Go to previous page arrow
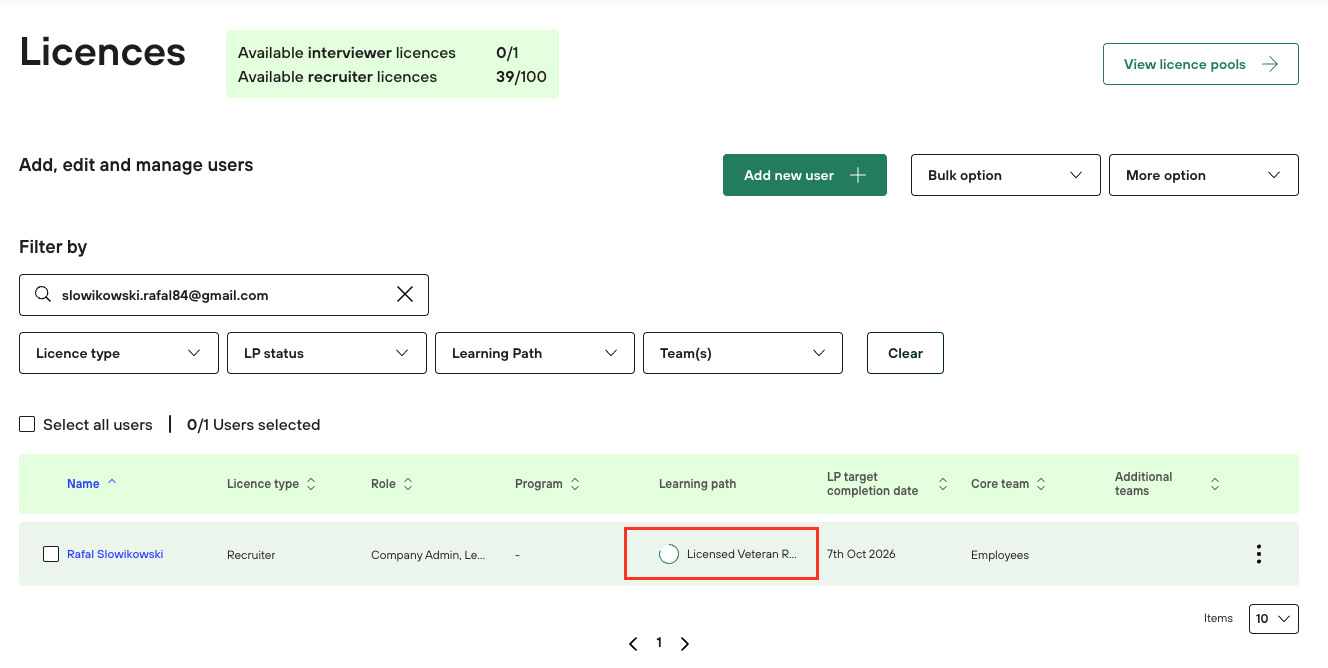 [633, 644]
